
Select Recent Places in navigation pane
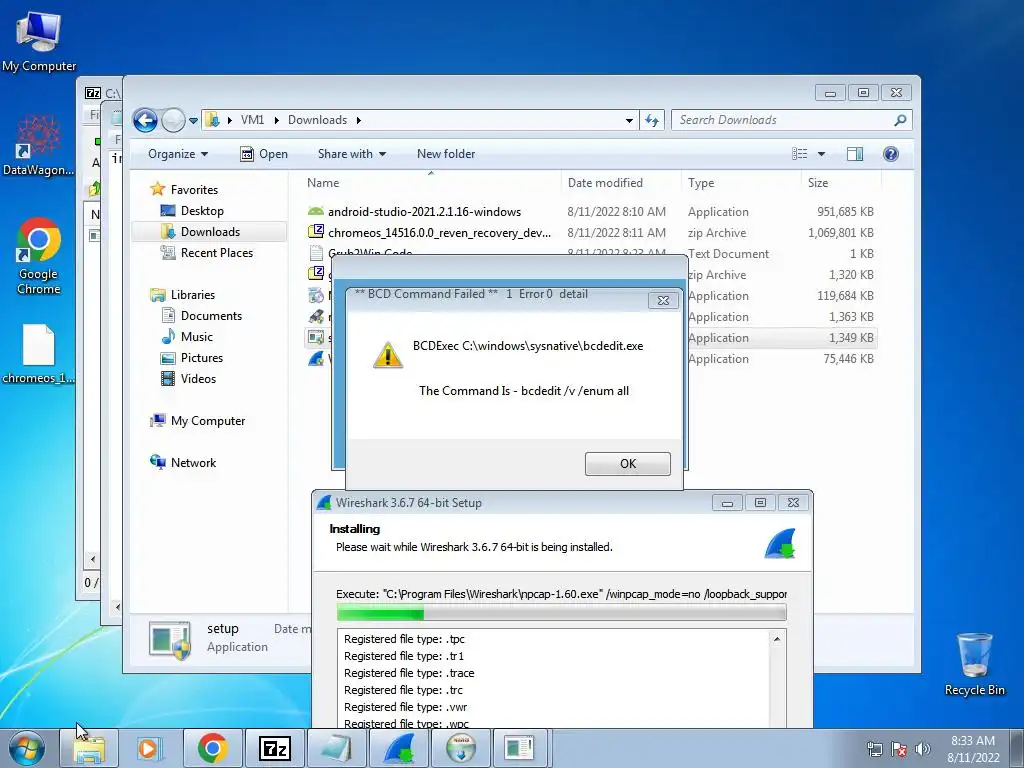tap(216, 253)
